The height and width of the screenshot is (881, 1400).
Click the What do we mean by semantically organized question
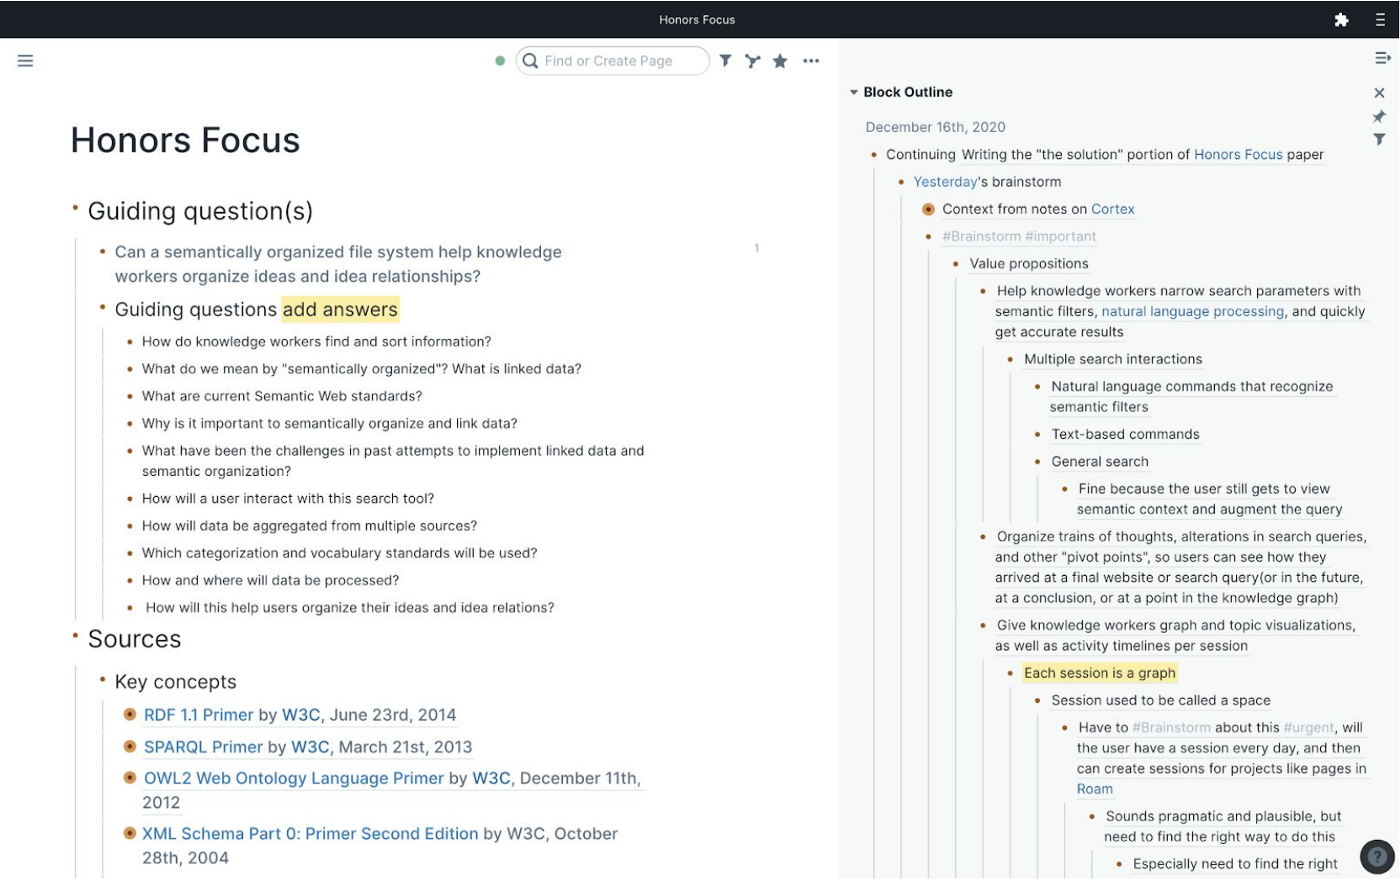[361, 369]
